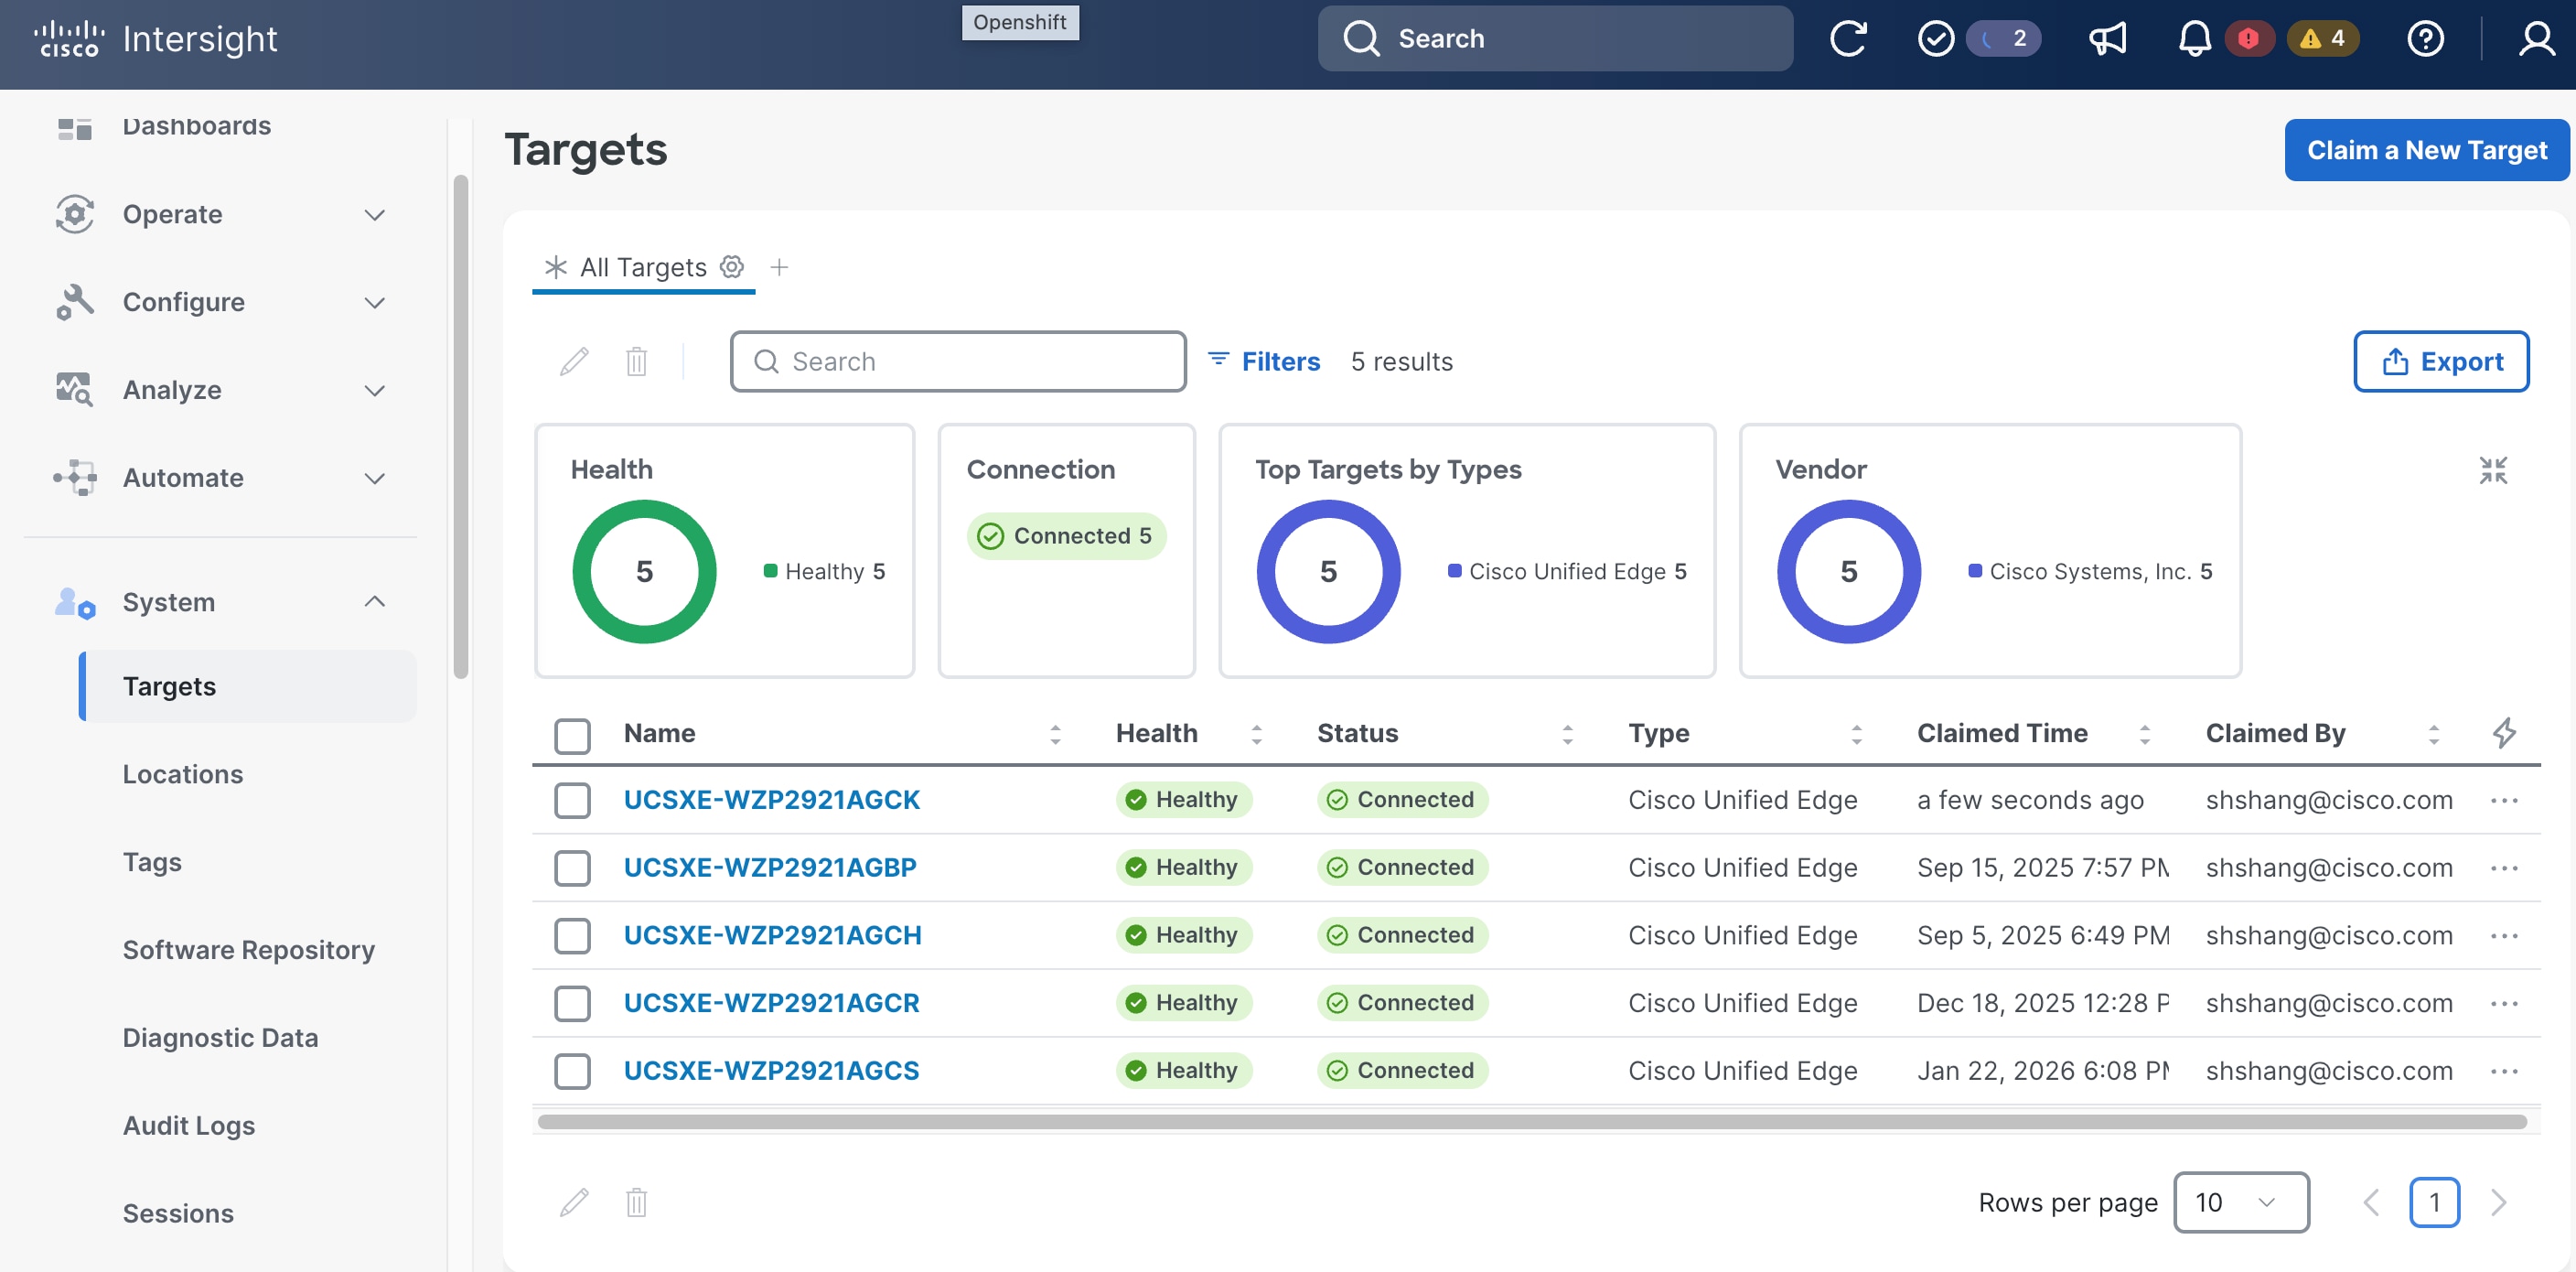Sort table by Status column
Image resolution: width=2576 pixels, height=1272 pixels.
pos(1567,734)
